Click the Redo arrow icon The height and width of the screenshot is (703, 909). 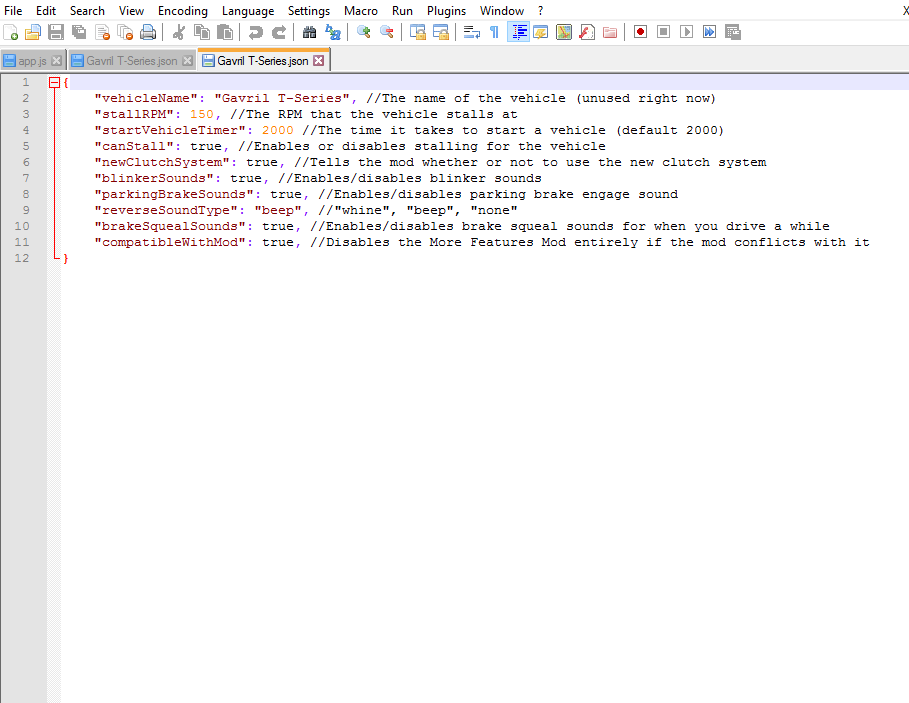[x=278, y=32]
